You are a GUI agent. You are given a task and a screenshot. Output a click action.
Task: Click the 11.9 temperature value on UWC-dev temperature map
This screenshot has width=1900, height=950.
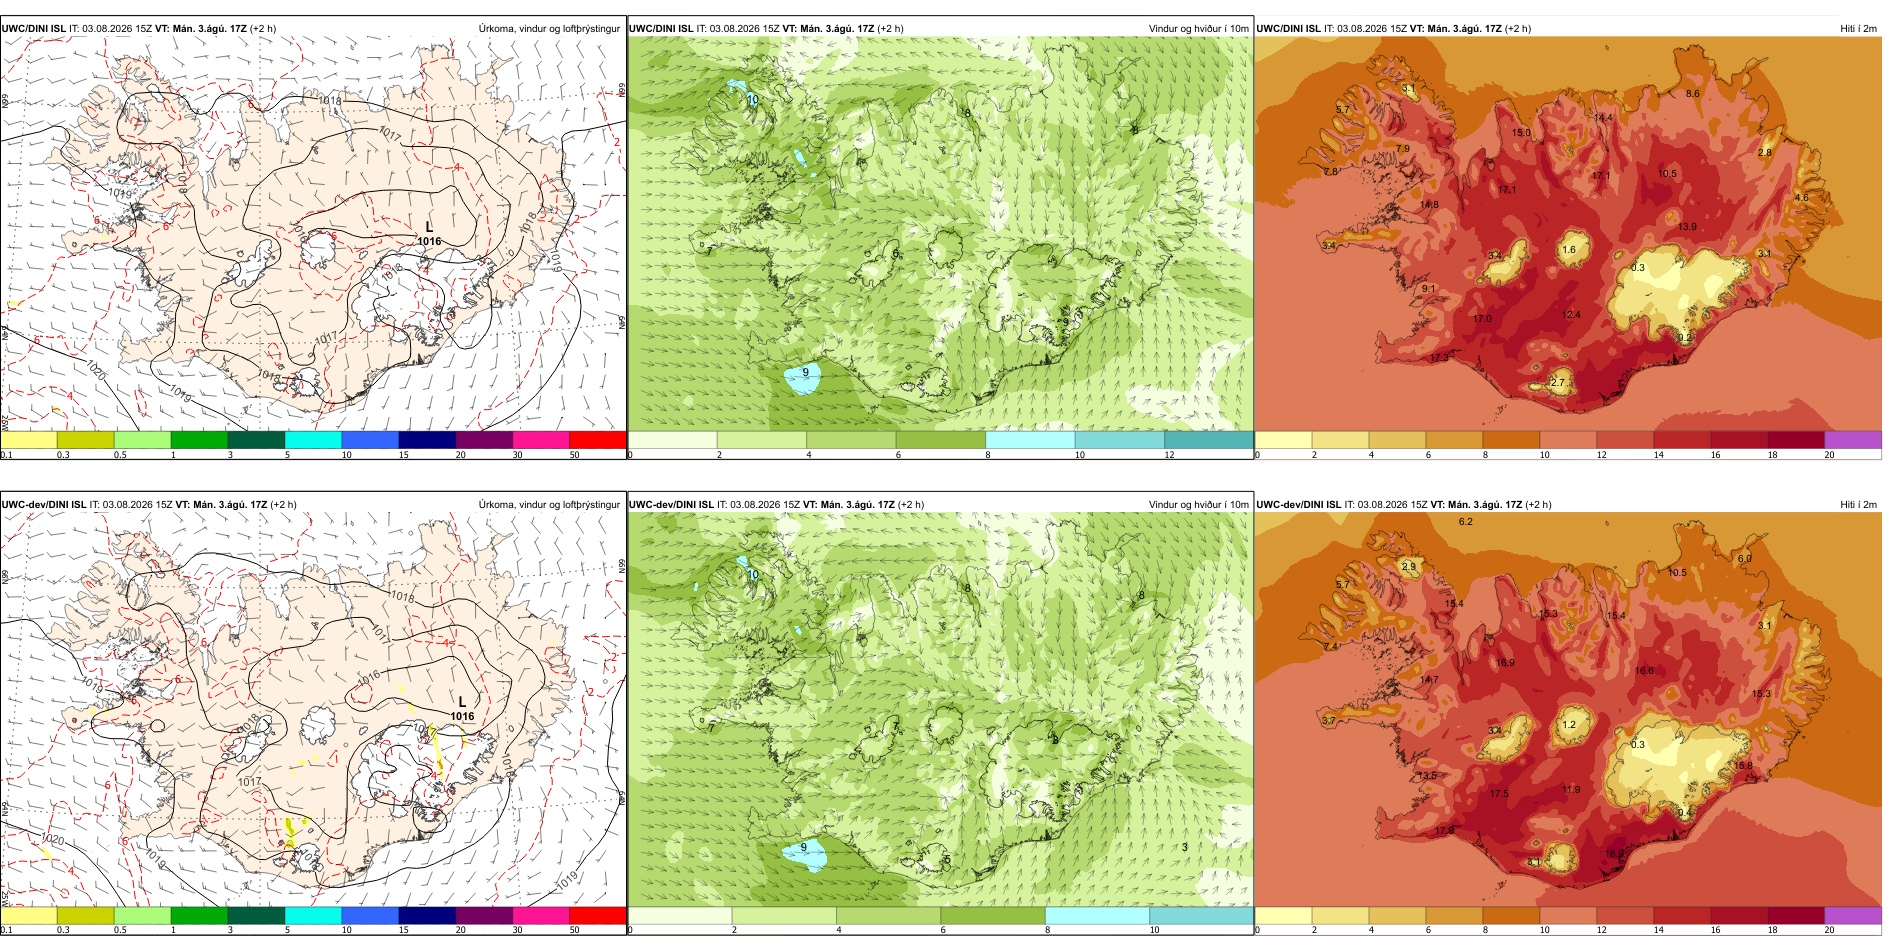[x=1571, y=790]
